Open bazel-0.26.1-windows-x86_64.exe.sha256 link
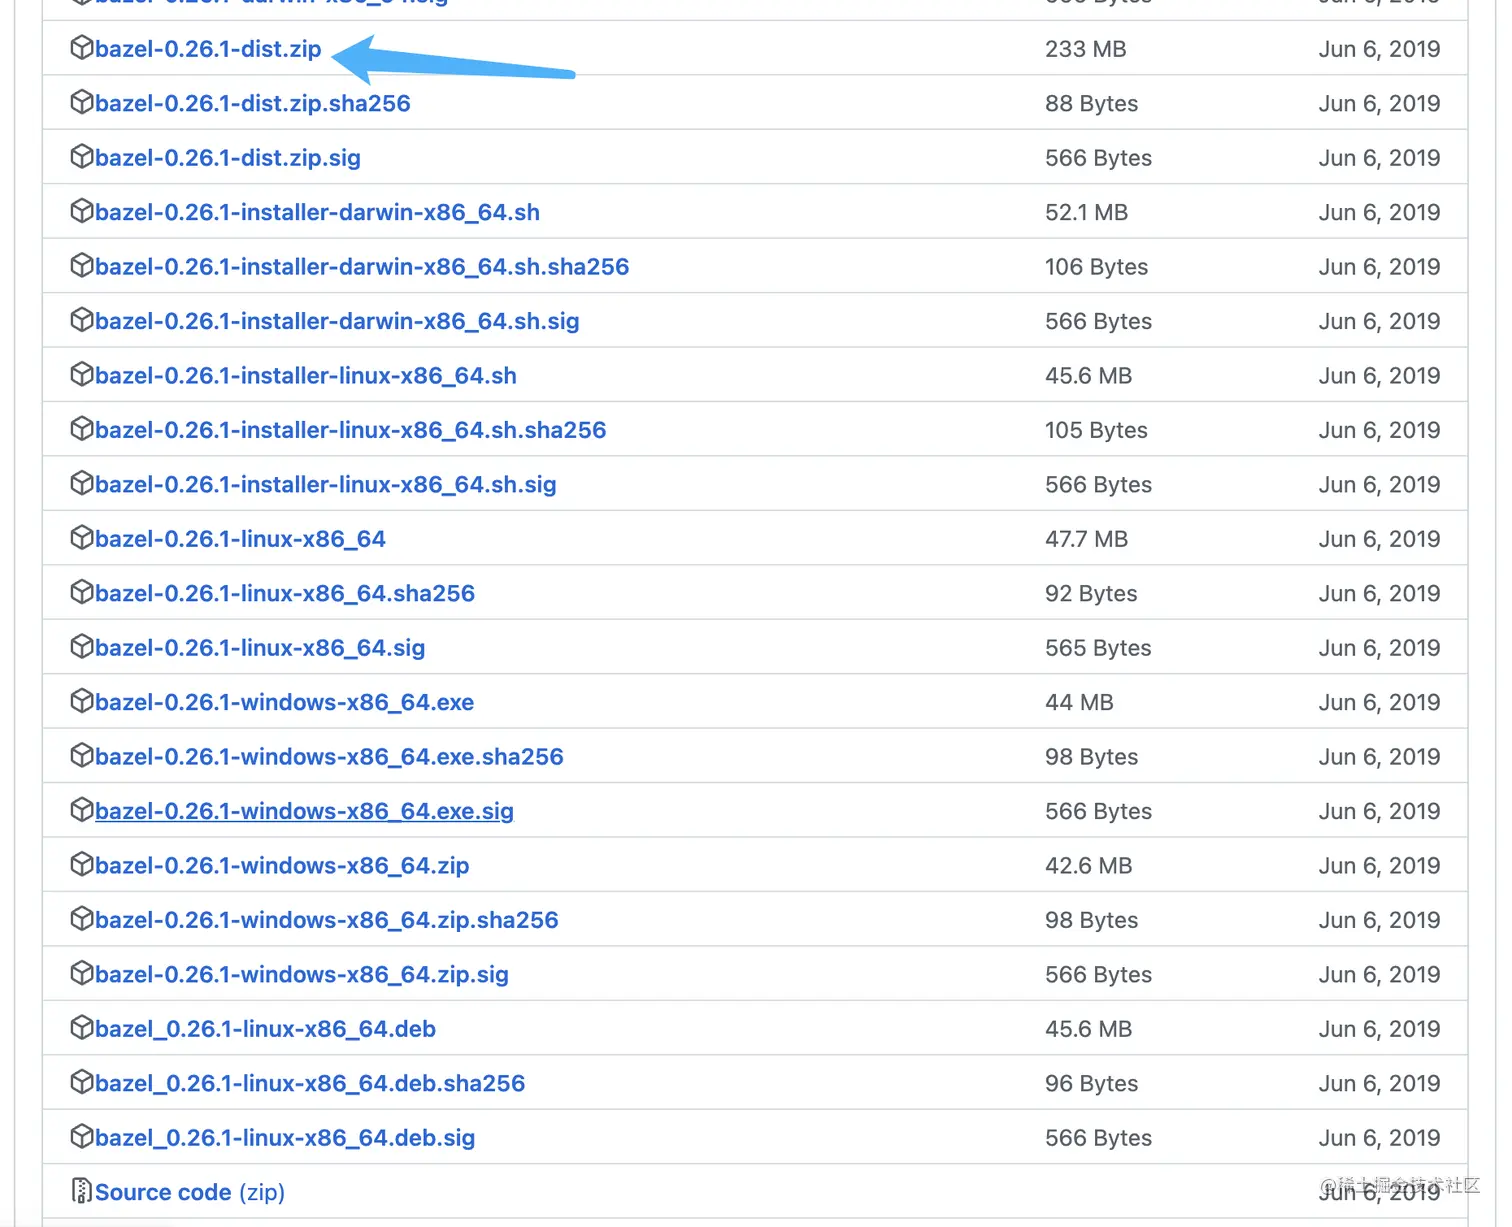1512x1227 pixels. coord(329,757)
